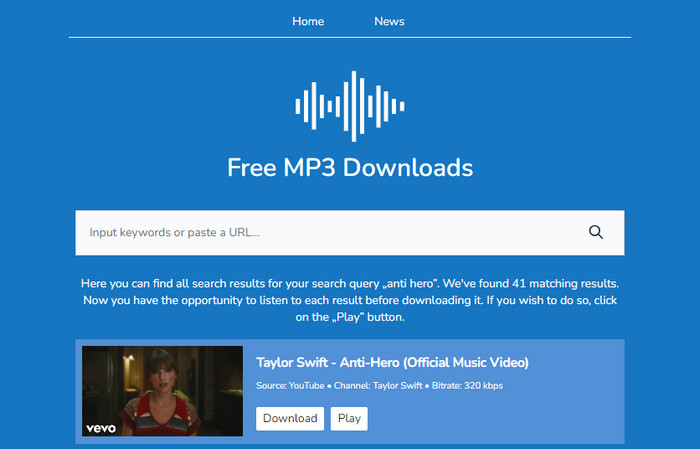Screen dimensions: 700x449
Task: Open the Home navigation link
Action: tap(308, 21)
